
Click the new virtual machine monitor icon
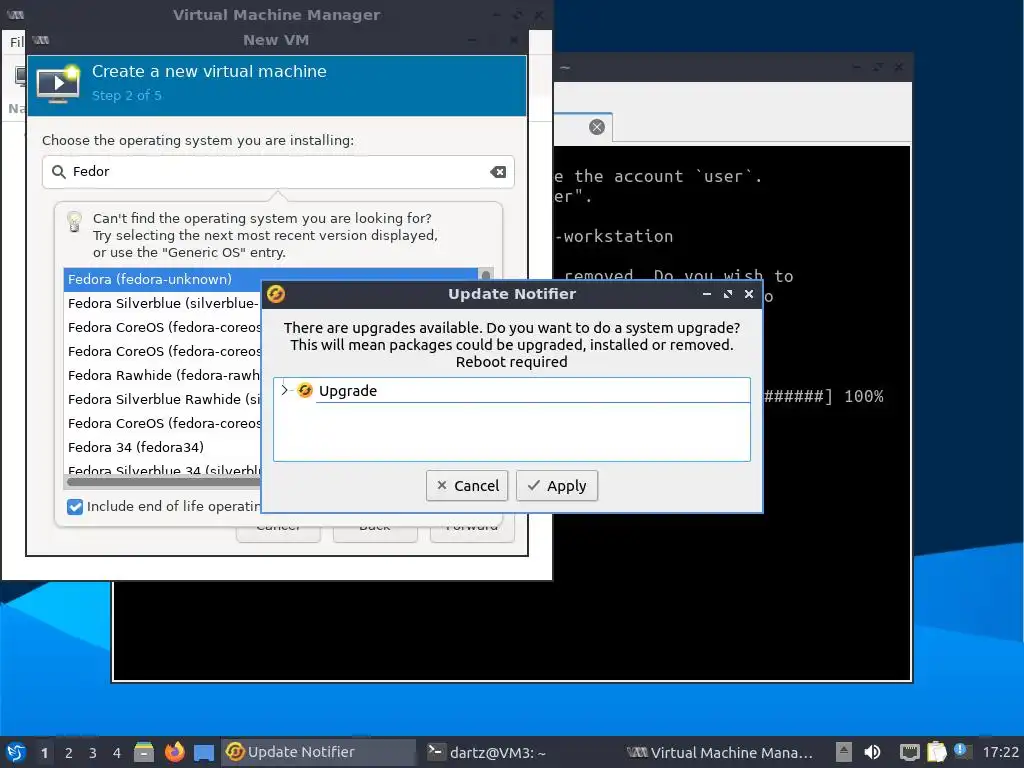[x=58, y=84]
